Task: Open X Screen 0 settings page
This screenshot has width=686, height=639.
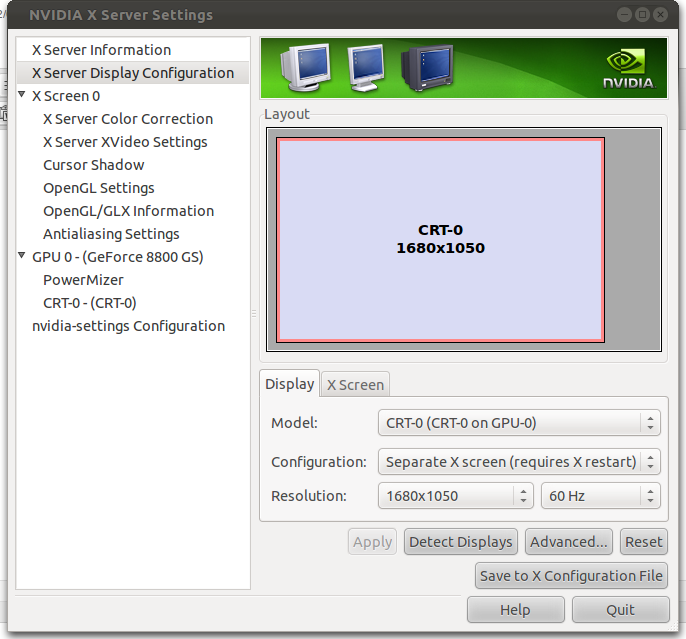Action: (66, 96)
